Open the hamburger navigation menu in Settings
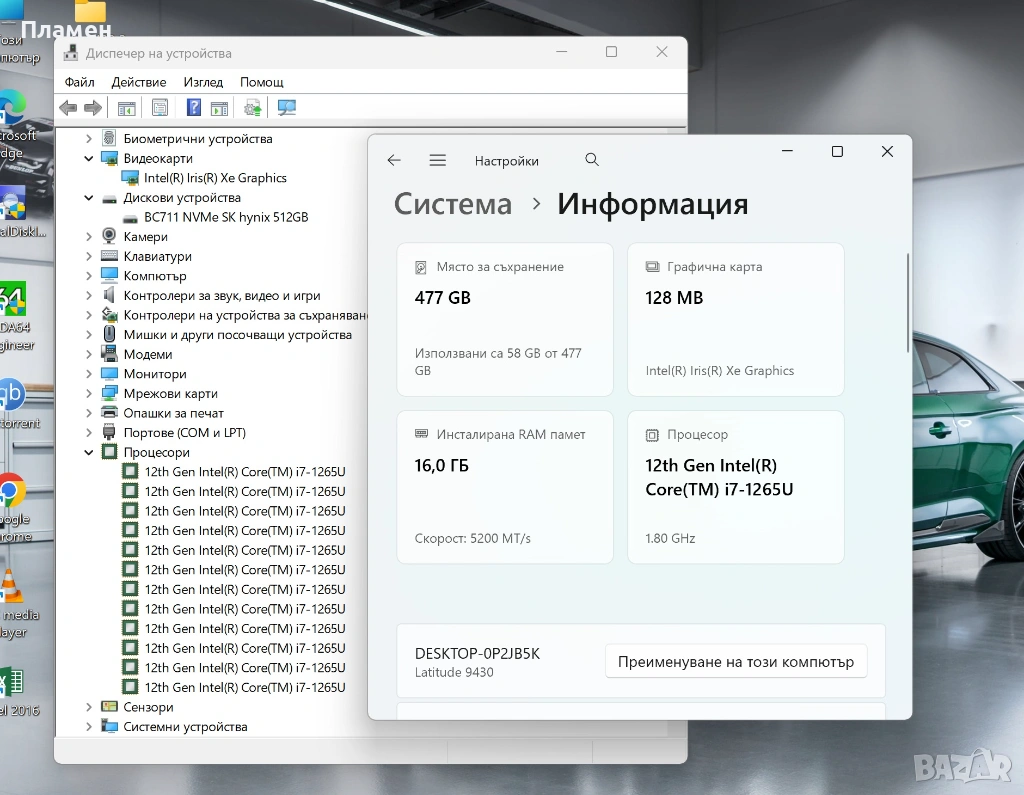Image resolution: width=1024 pixels, height=795 pixels. click(x=437, y=160)
